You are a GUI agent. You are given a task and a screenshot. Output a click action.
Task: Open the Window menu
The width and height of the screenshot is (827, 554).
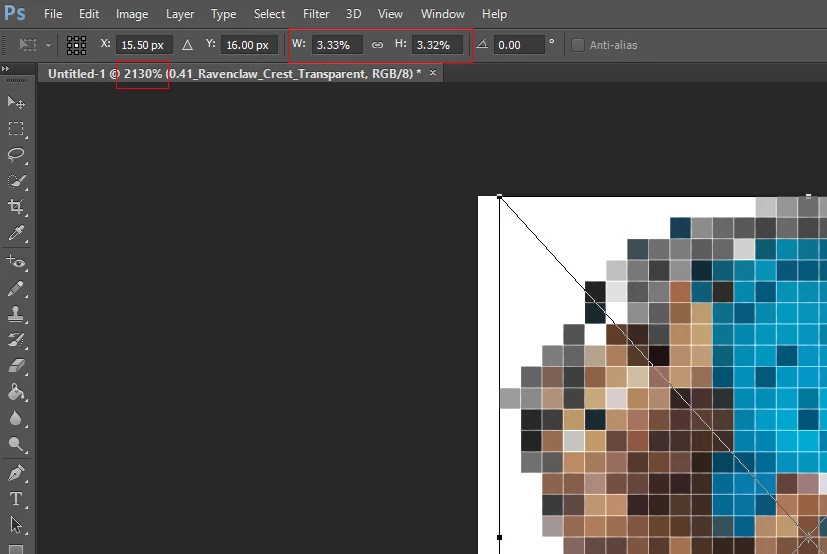click(443, 14)
